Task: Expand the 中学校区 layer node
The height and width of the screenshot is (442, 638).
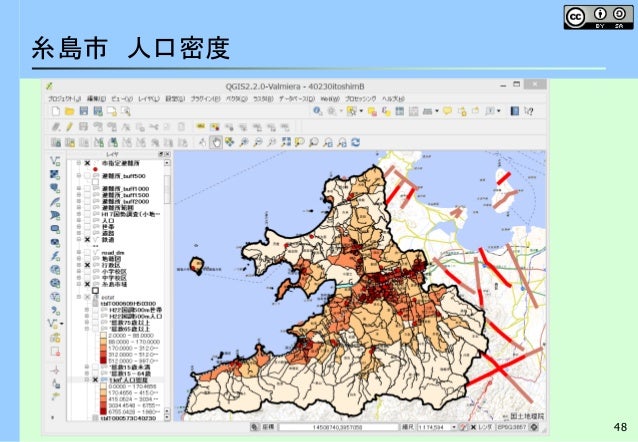Action: point(79,278)
